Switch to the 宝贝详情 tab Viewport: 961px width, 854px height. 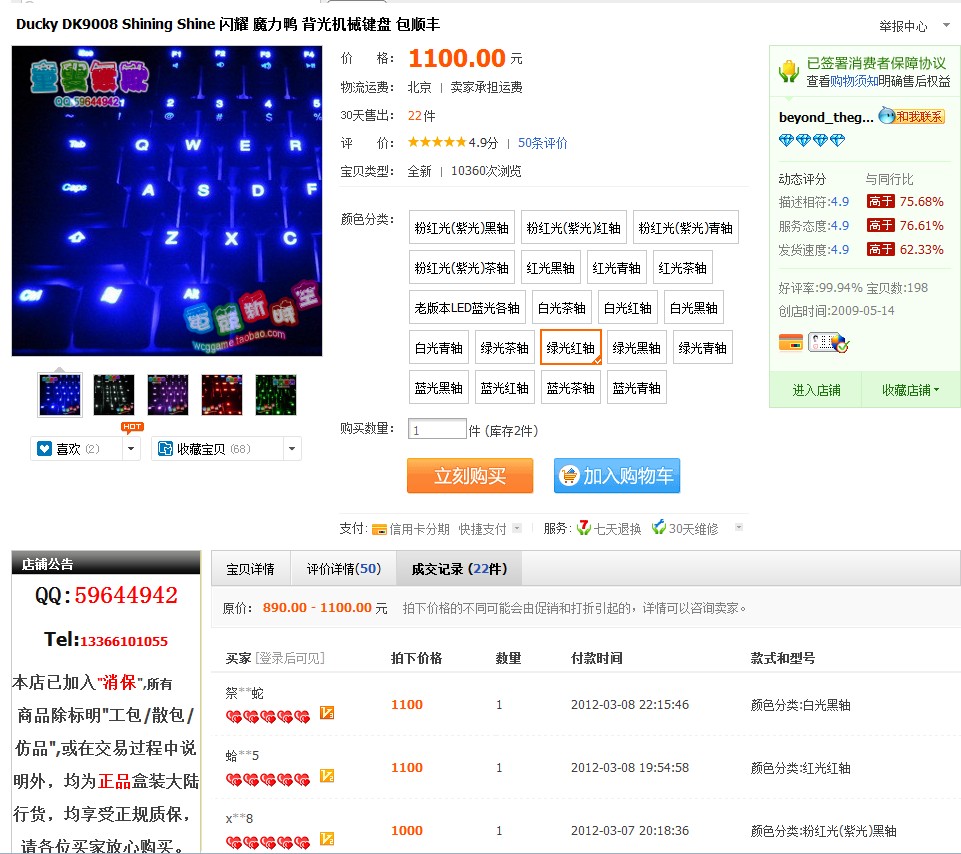250,569
